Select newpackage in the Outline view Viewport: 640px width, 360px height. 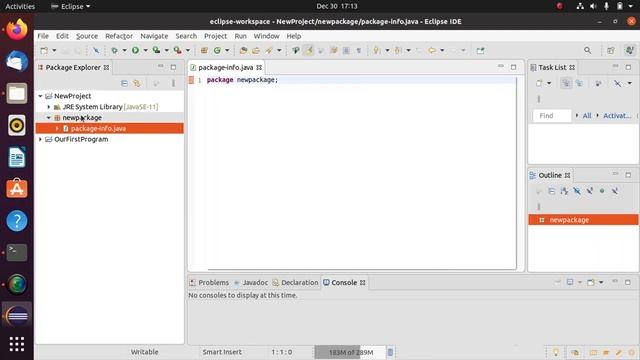pyautogui.click(x=583, y=220)
